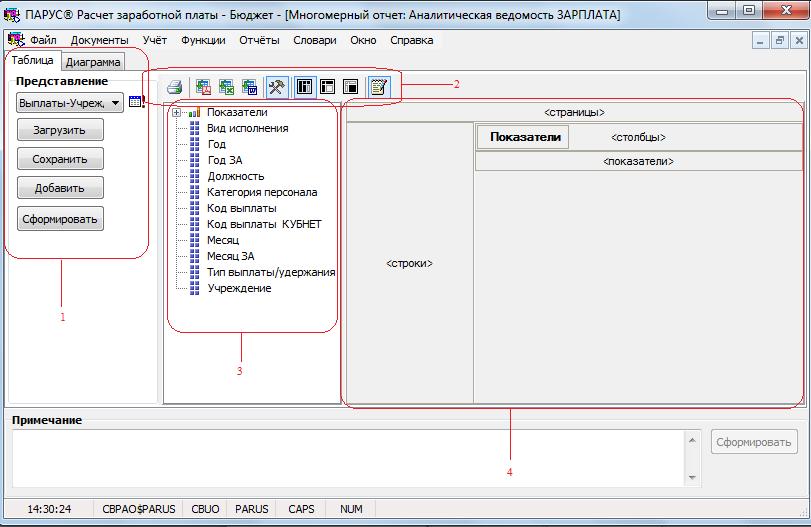This screenshot has height=527, width=811.
Task: Export the report to Excel
Action: (227, 87)
